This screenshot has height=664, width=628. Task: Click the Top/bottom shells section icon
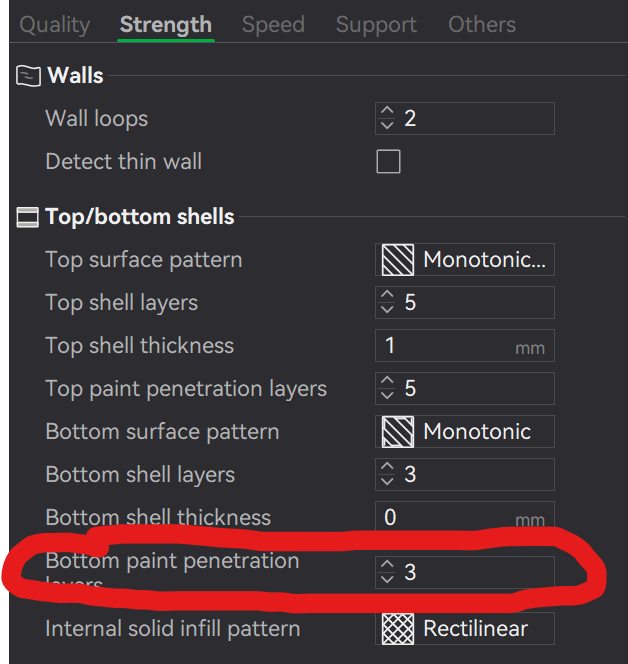point(28,217)
